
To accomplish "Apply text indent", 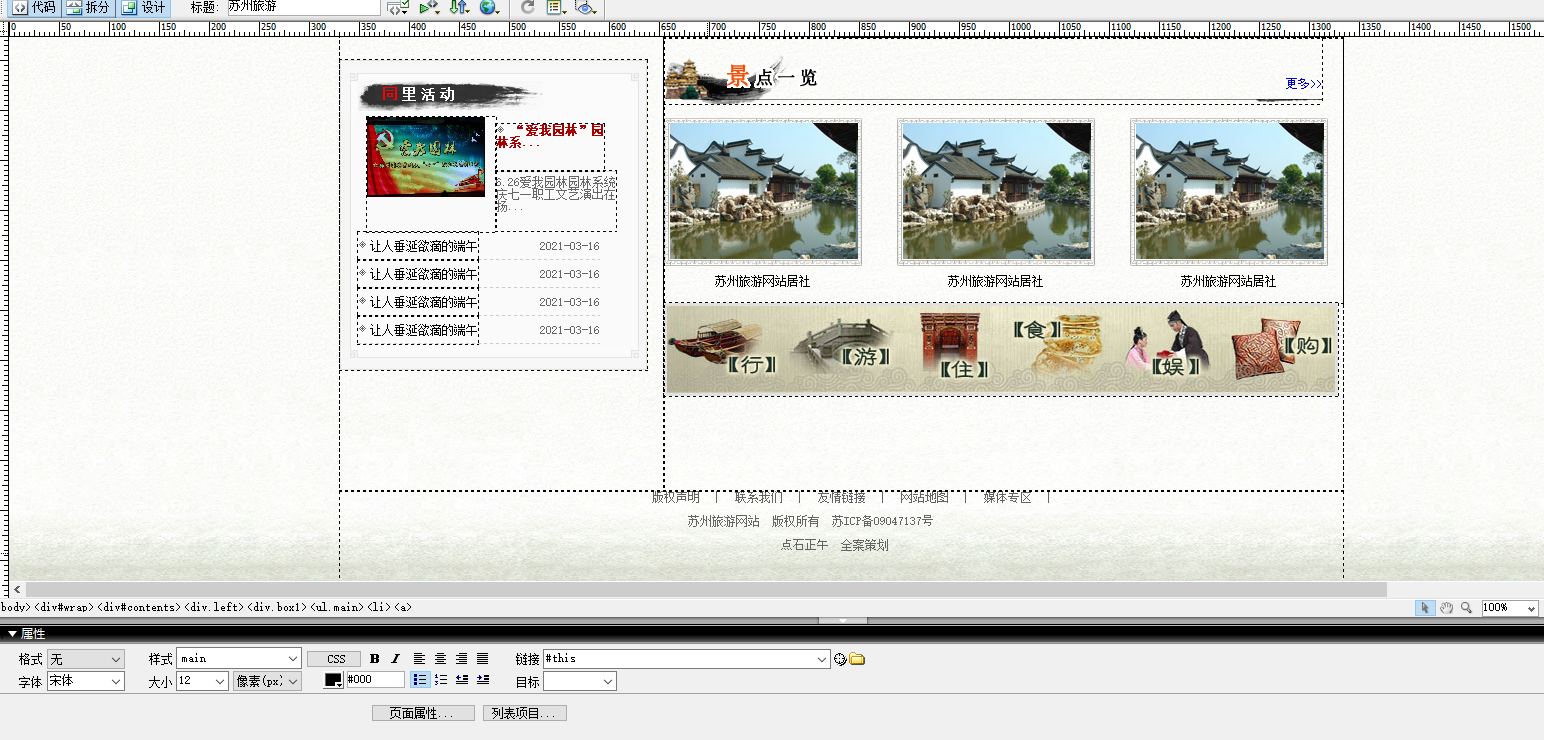I will (483, 680).
